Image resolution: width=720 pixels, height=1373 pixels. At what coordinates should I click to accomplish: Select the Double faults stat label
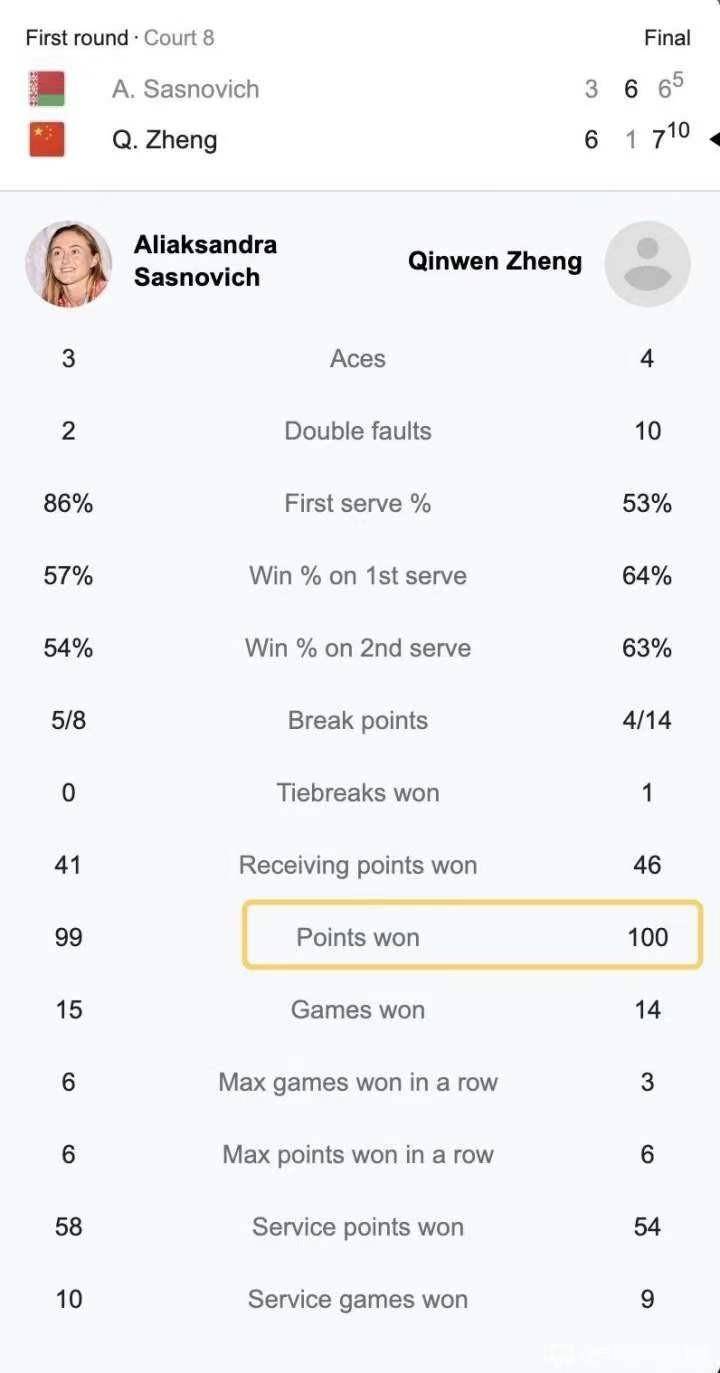358,431
